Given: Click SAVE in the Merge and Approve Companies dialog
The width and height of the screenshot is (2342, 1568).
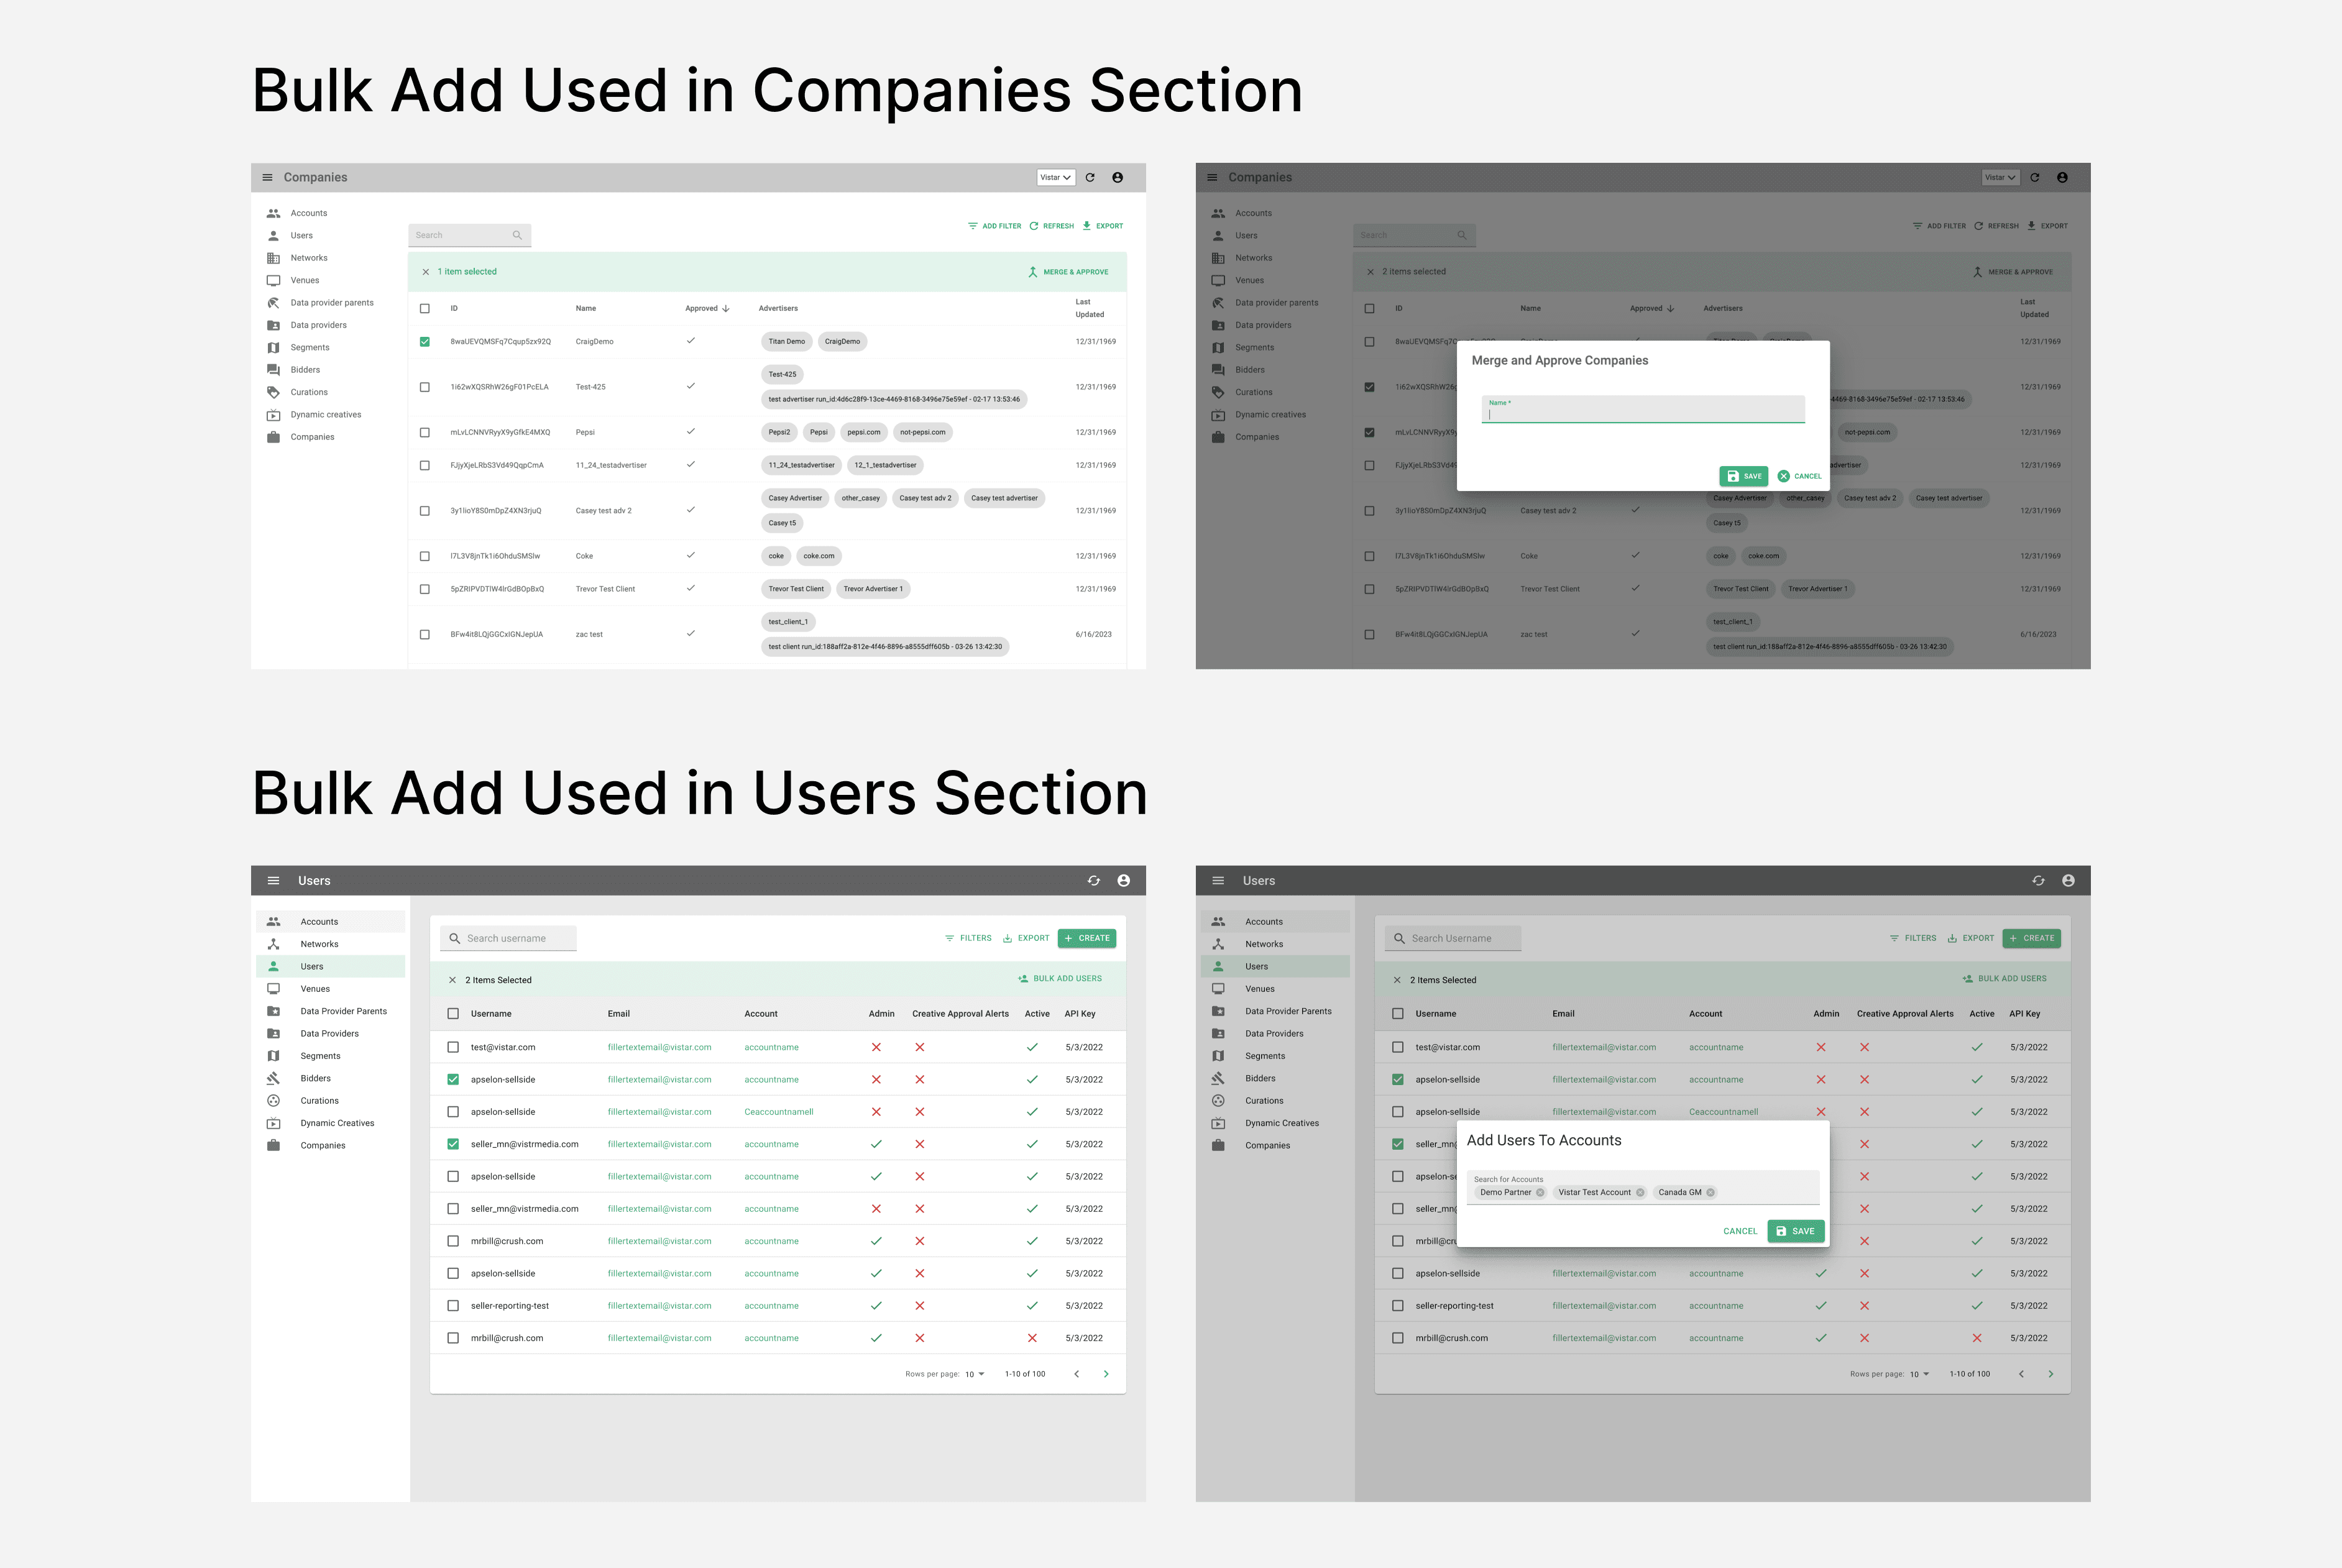Looking at the screenshot, I should [x=1743, y=476].
